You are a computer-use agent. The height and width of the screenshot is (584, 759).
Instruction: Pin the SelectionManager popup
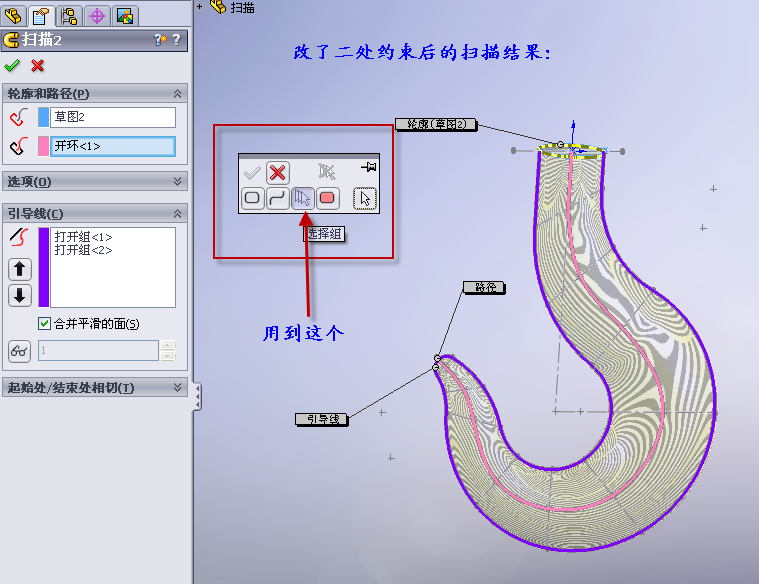point(368,168)
